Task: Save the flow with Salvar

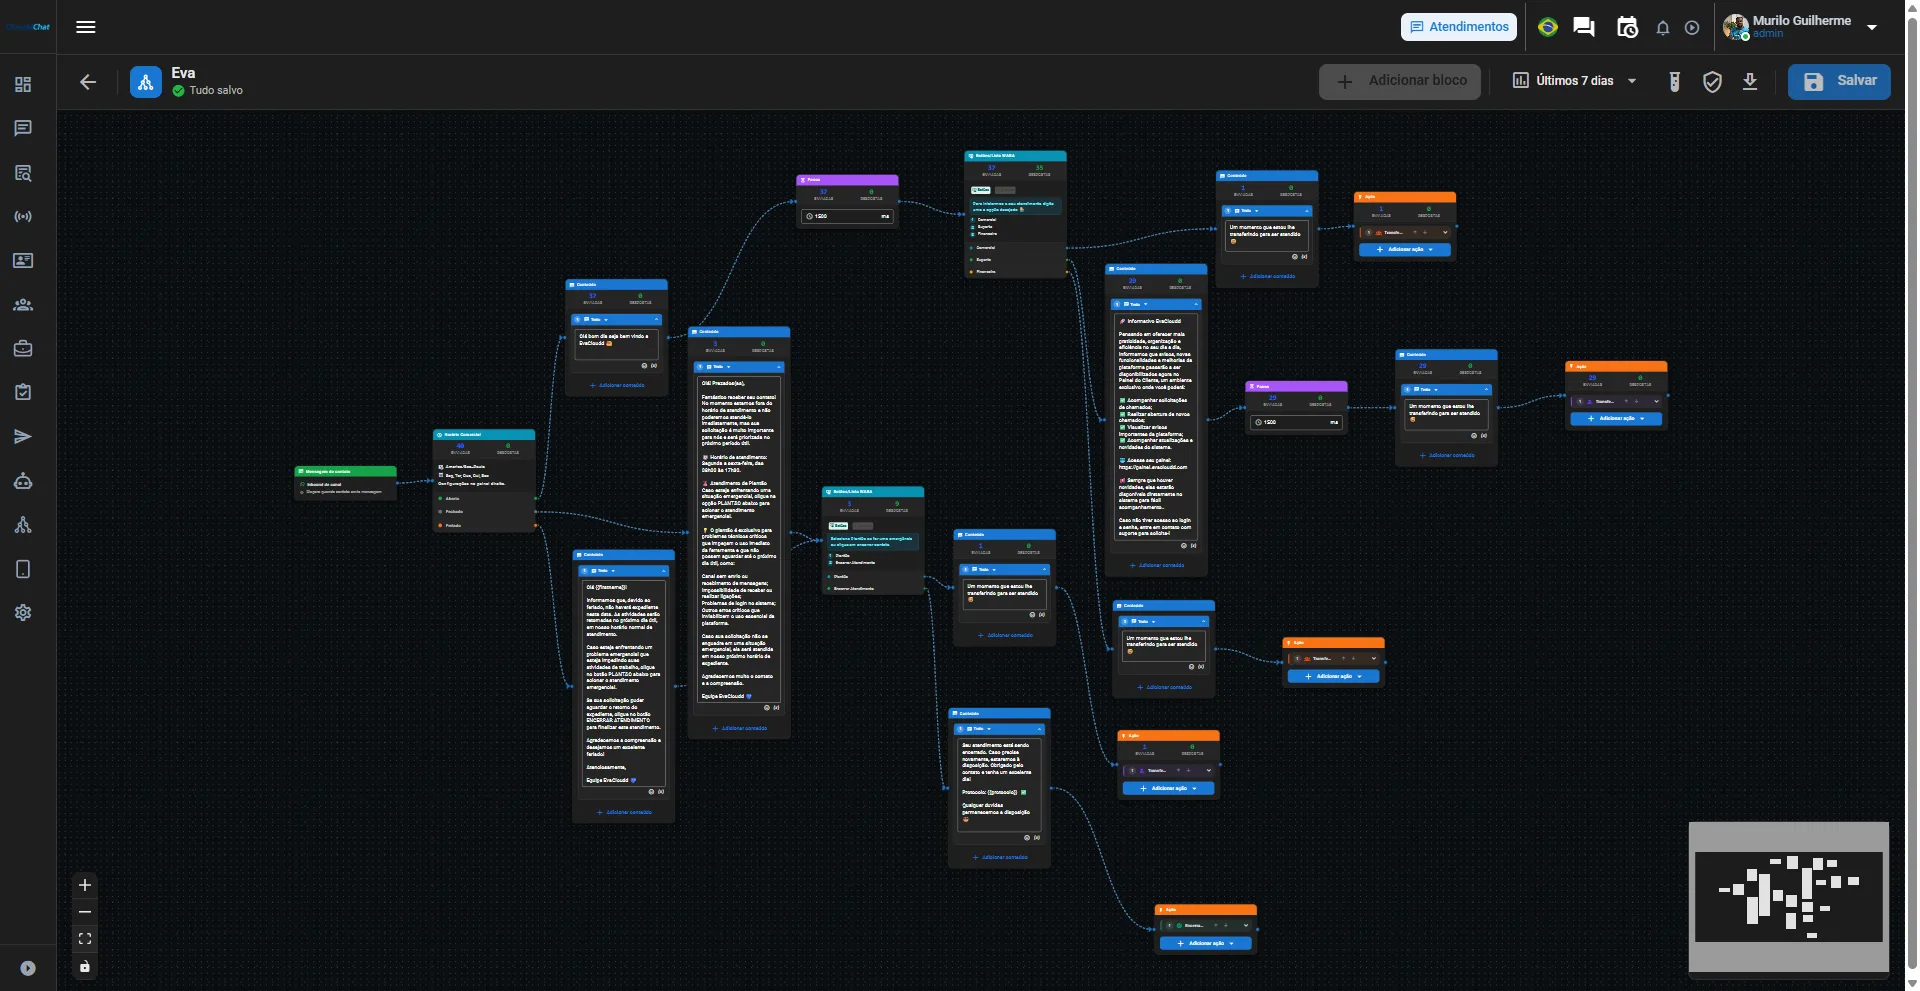Action: coord(1839,81)
